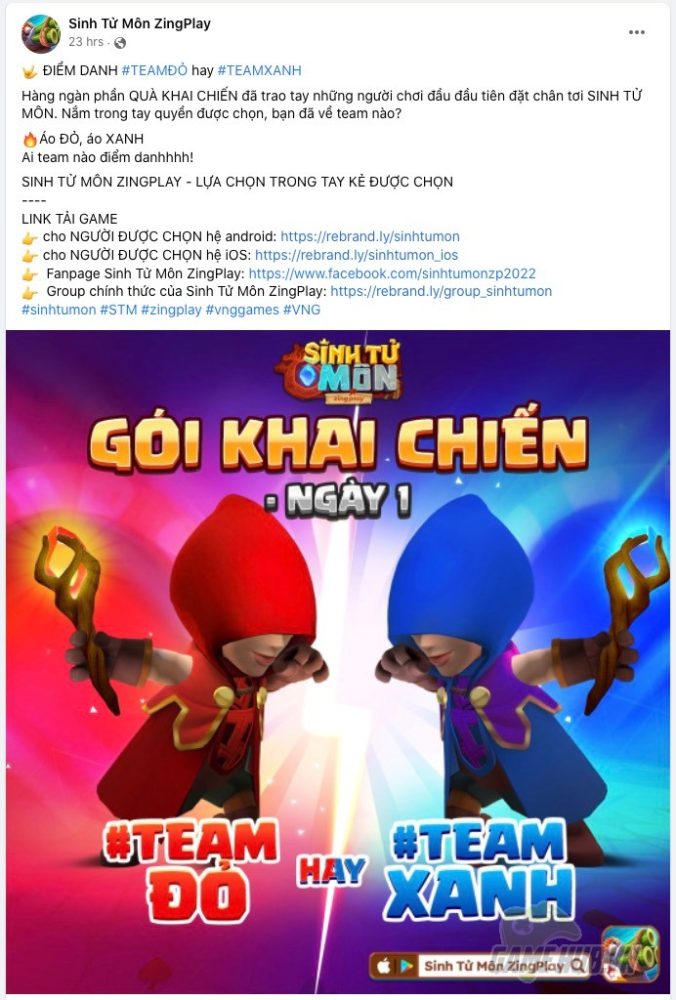
Task: Click the game app icon at image corner
Action: pyautogui.click(x=633, y=955)
